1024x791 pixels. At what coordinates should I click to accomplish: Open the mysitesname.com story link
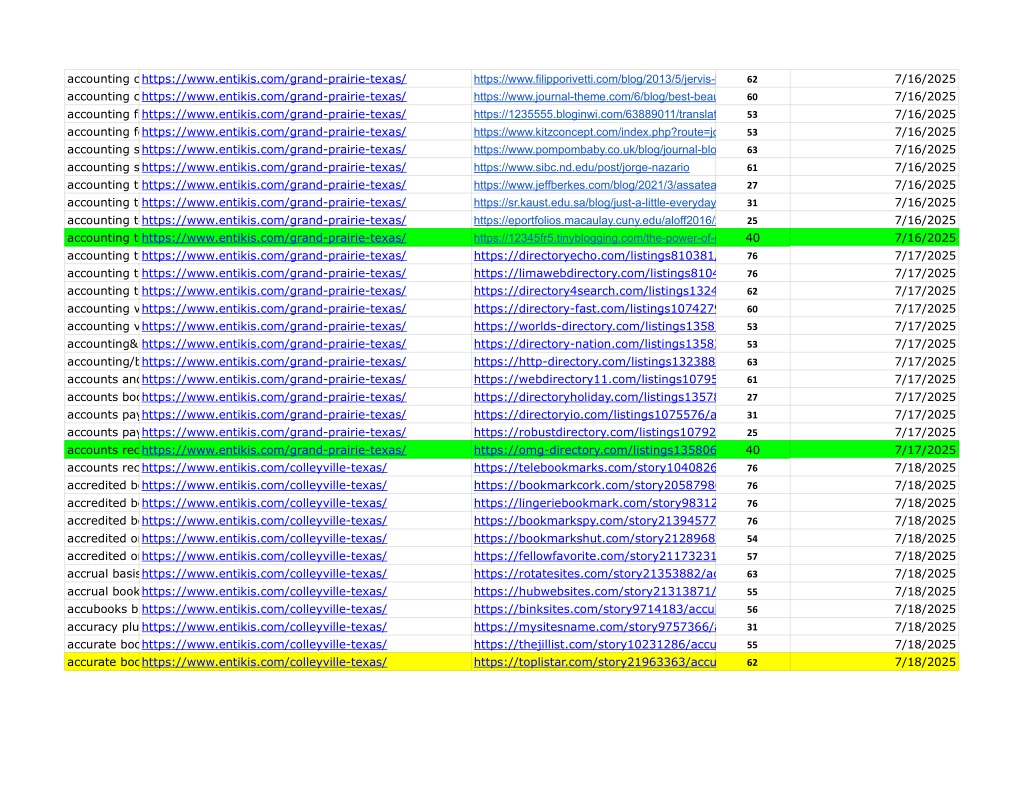pyautogui.click(x=594, y=626)
